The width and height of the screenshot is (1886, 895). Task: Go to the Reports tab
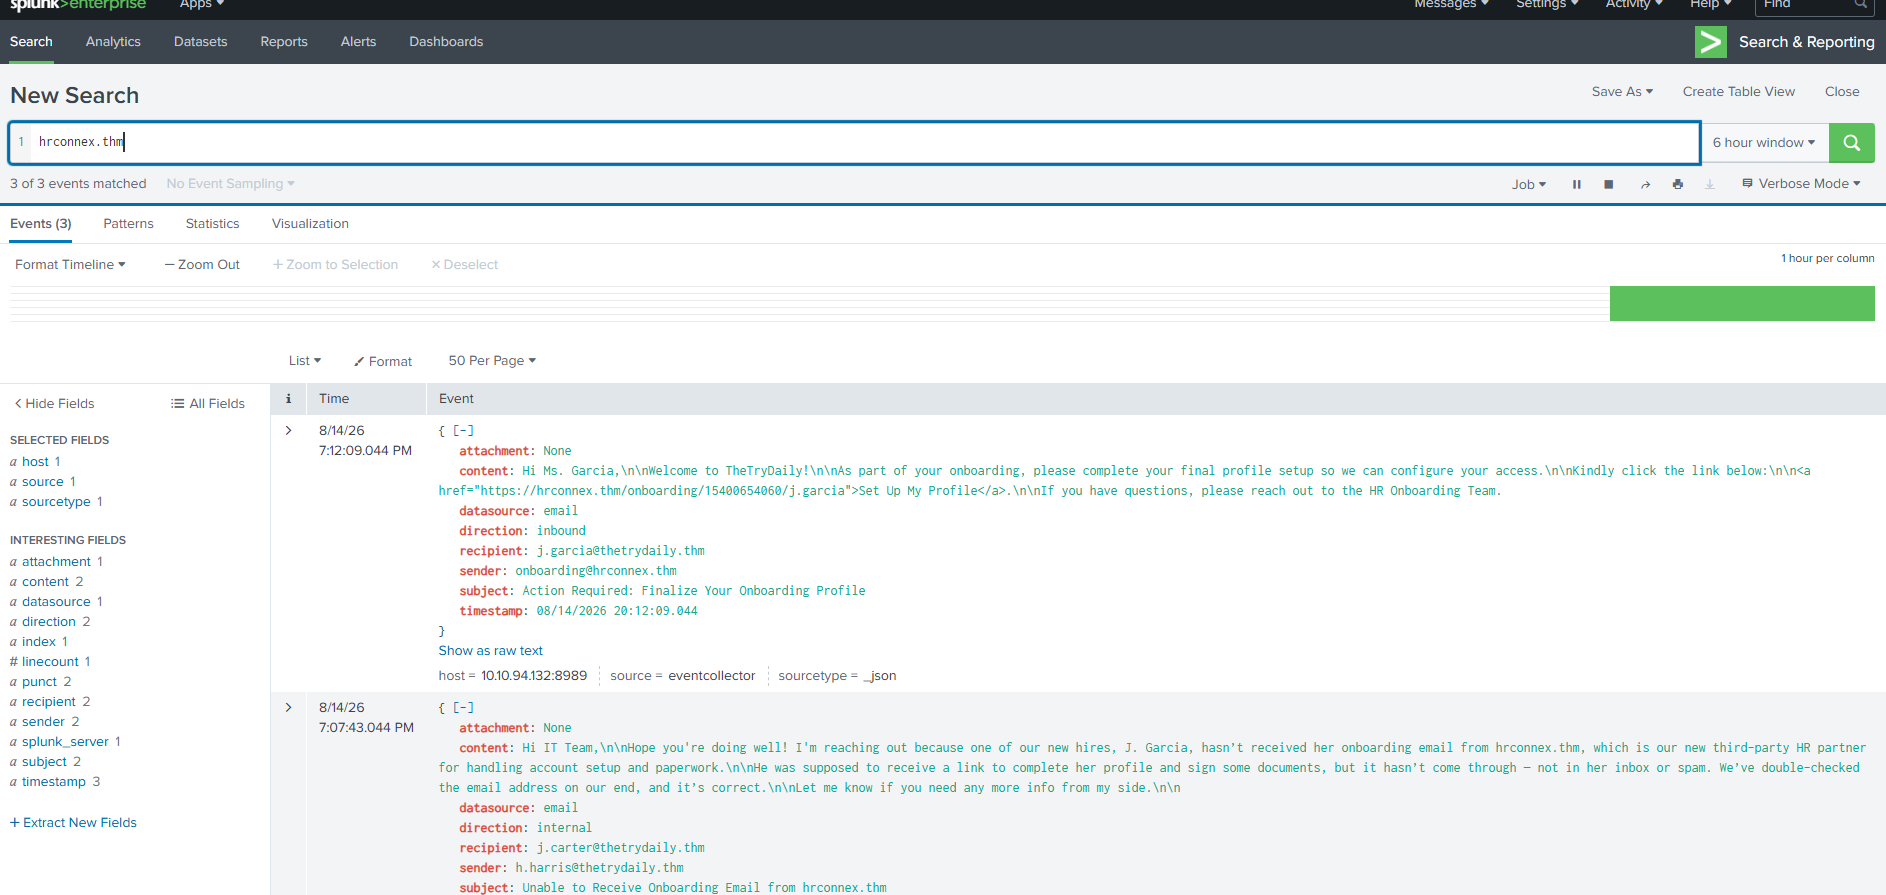tap(284, 42)
